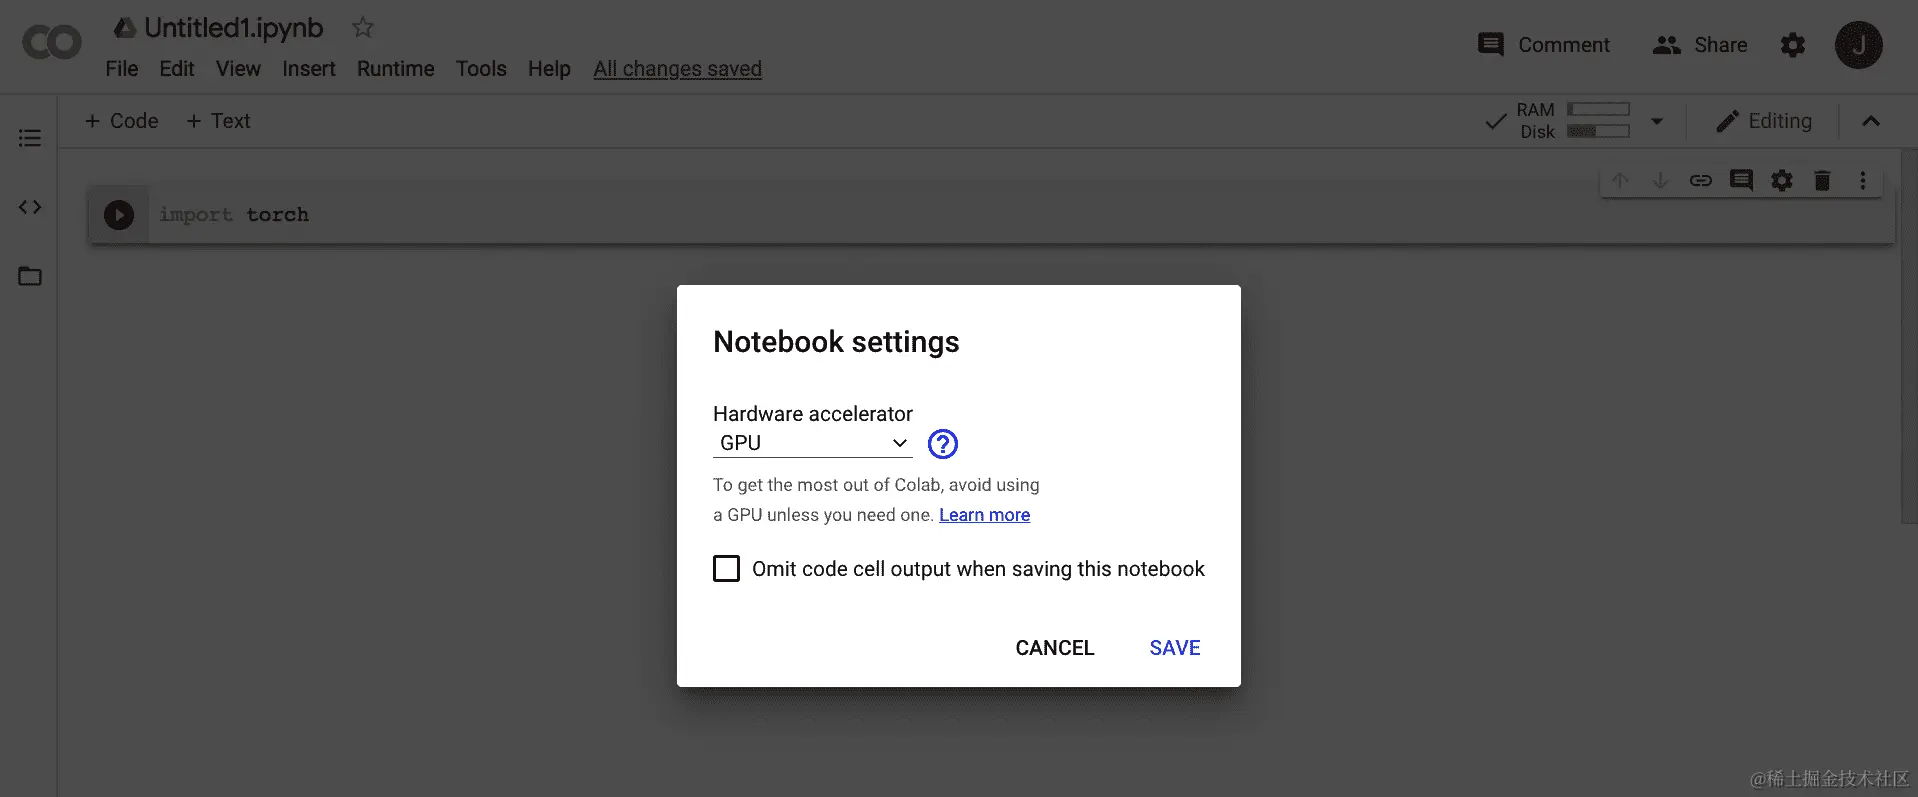Copy link to cell icon
The height and width of the screenshot is (797, 1918).
tap(1701, 180)
